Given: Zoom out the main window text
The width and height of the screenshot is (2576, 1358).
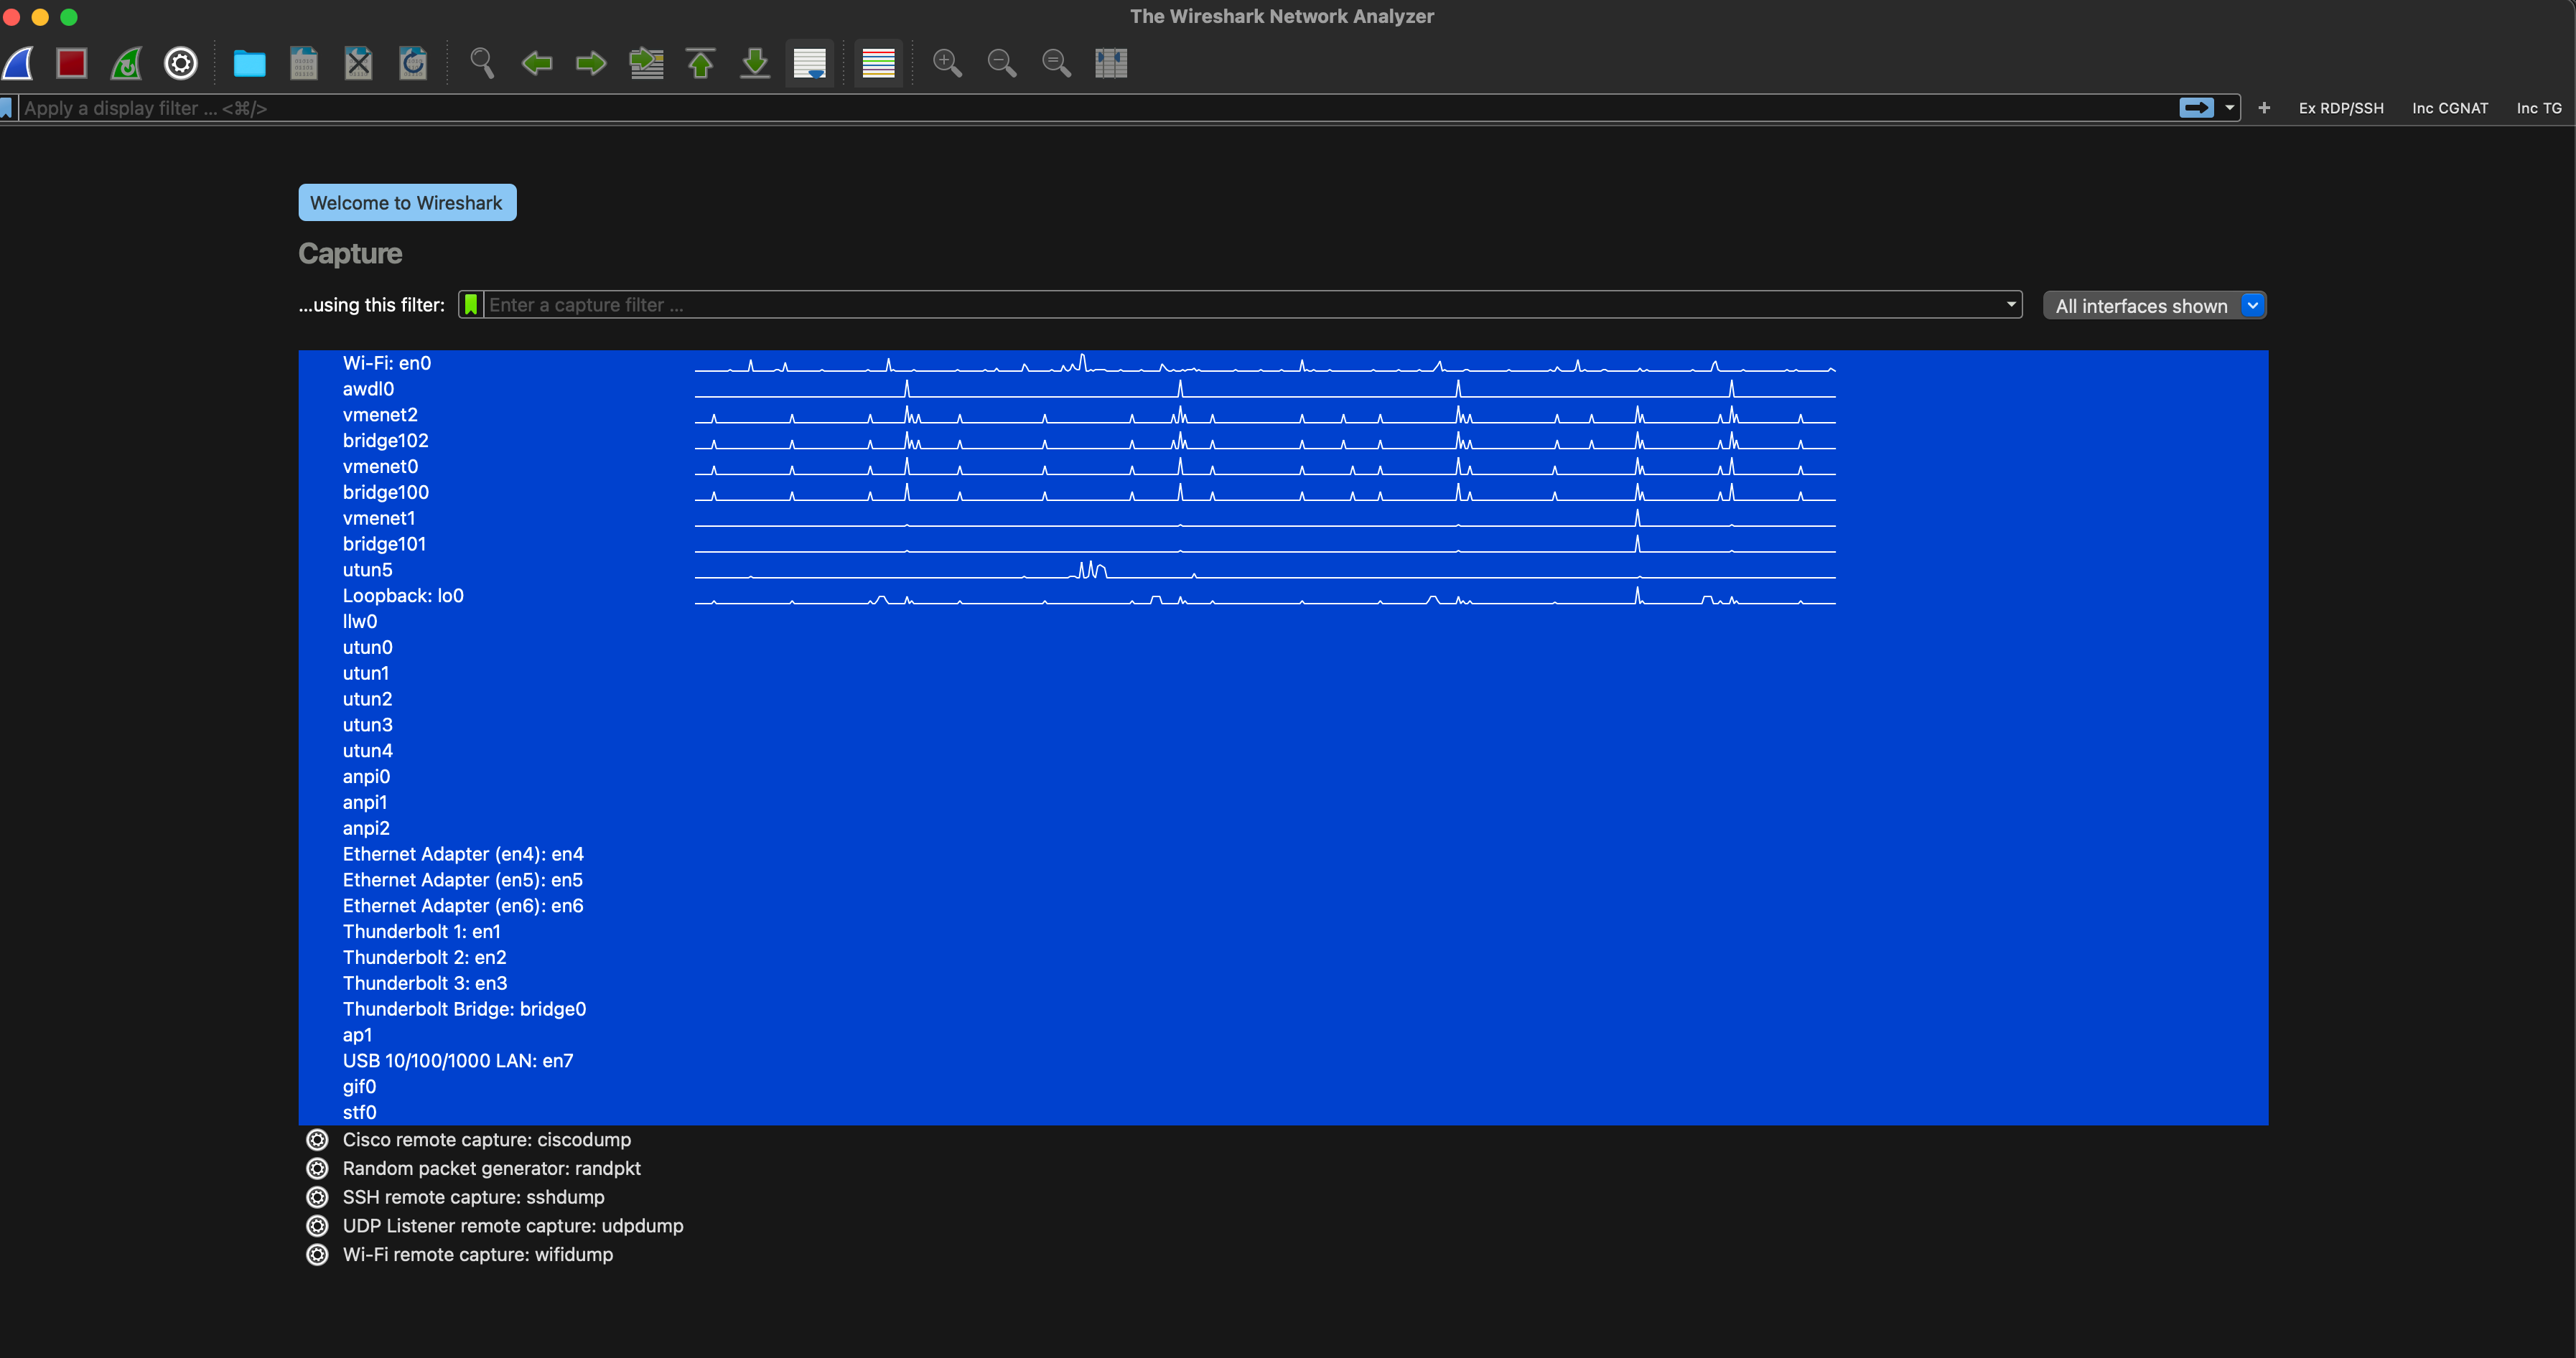Looking at the screenshot, I should 1001,63.
